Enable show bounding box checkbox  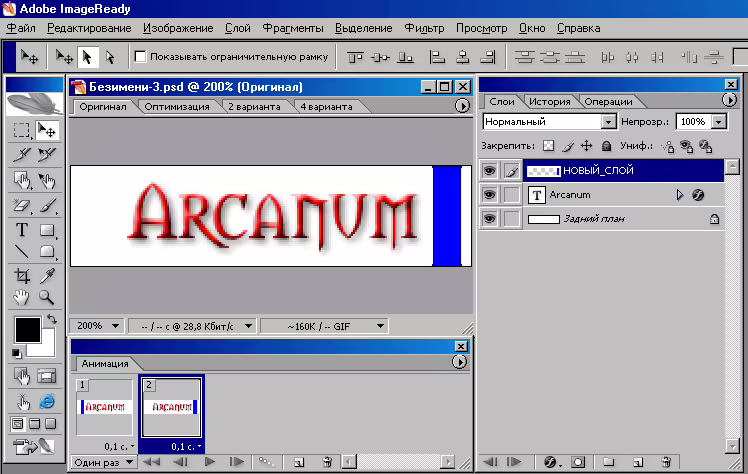(140, 57)
